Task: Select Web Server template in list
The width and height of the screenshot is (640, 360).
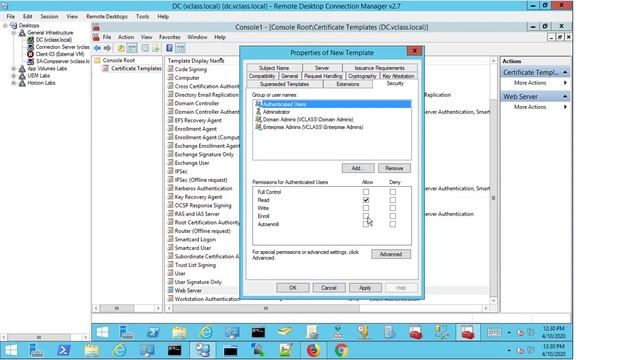Action: 188,291
